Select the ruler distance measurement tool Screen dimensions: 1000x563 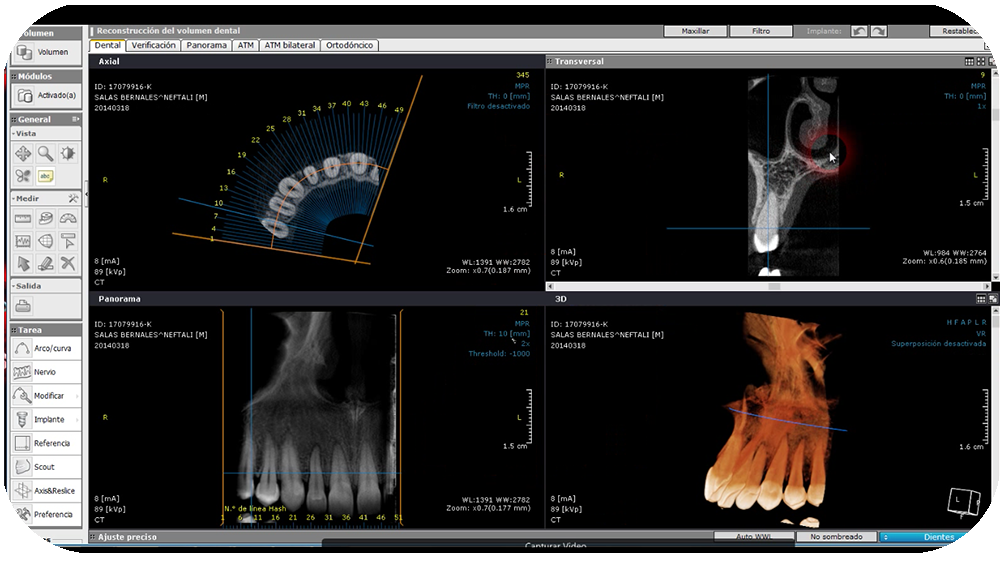23,219
